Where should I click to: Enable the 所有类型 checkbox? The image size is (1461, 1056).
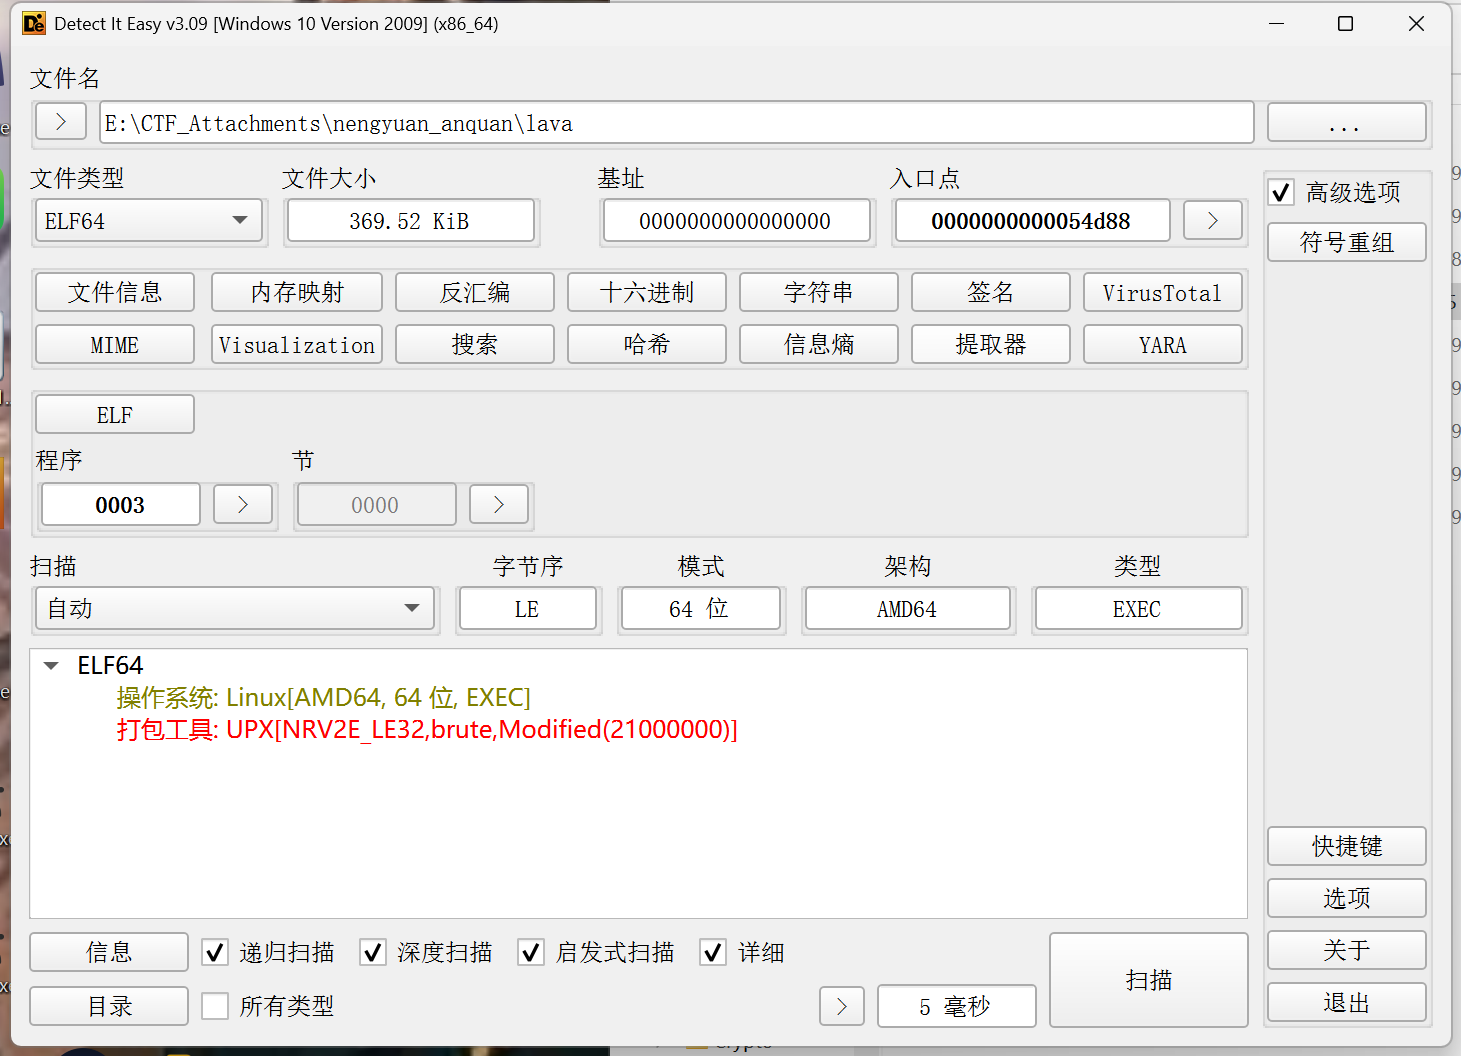coord(215,1006)
